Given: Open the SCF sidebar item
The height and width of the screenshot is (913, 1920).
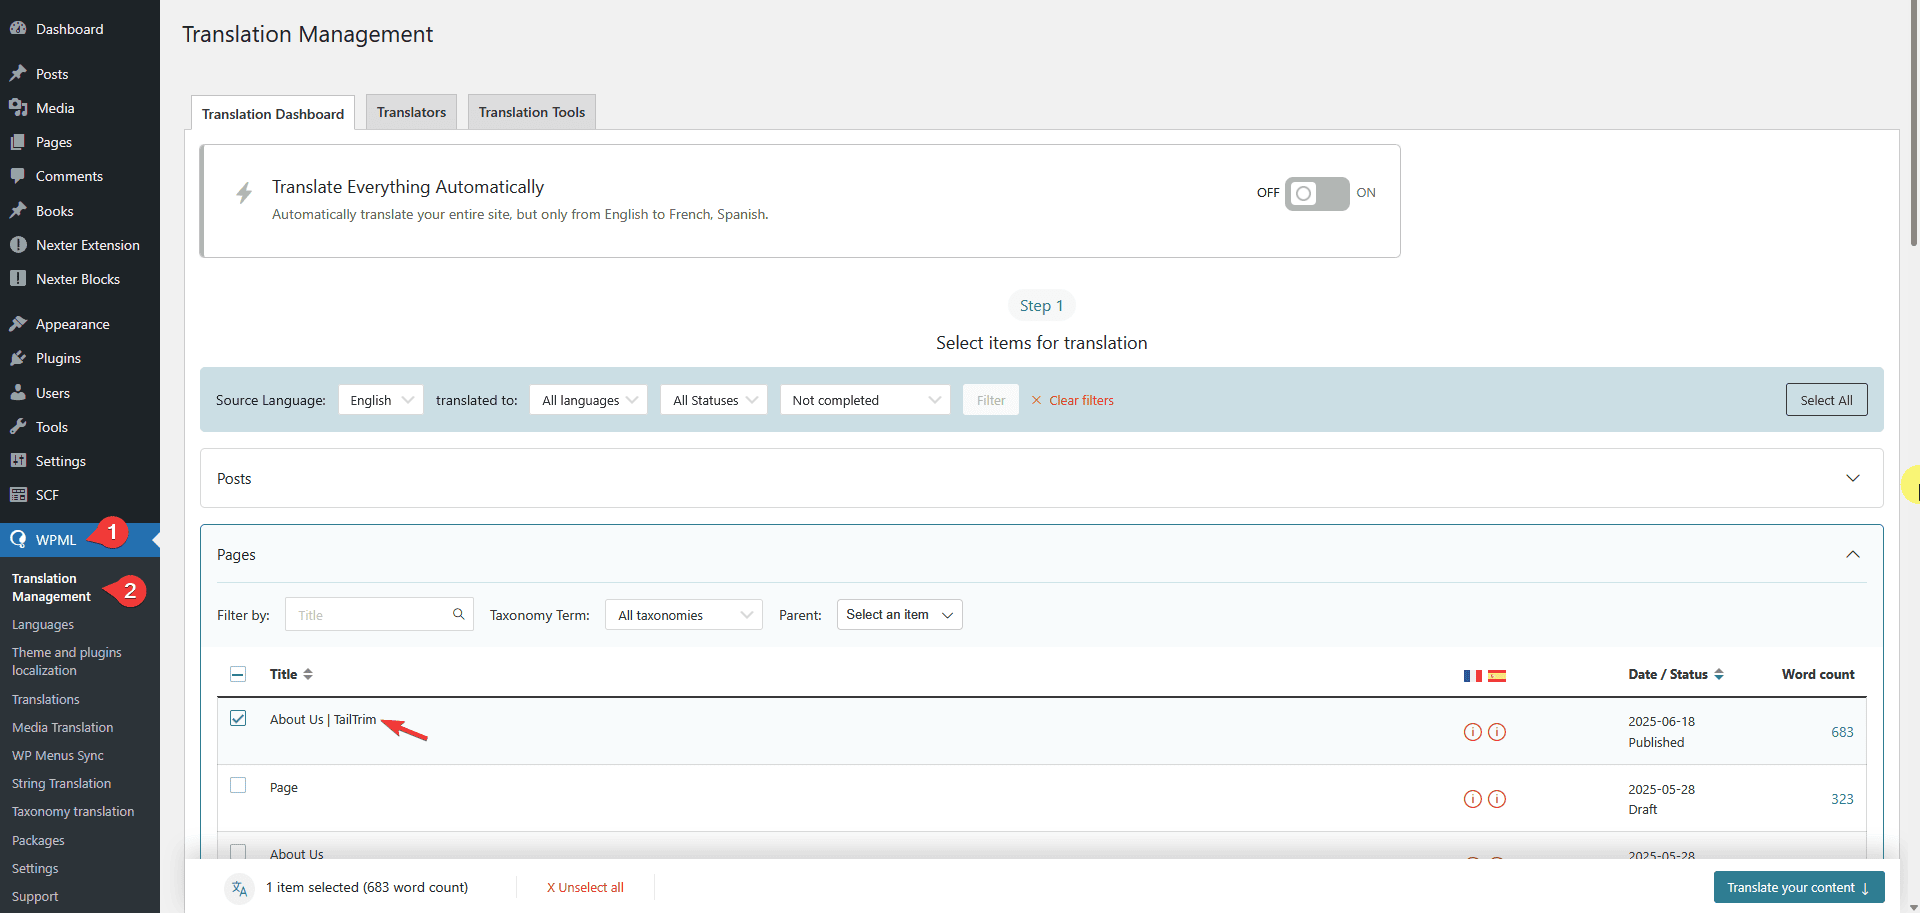Looking at the screenshot, I should [46, 494].
